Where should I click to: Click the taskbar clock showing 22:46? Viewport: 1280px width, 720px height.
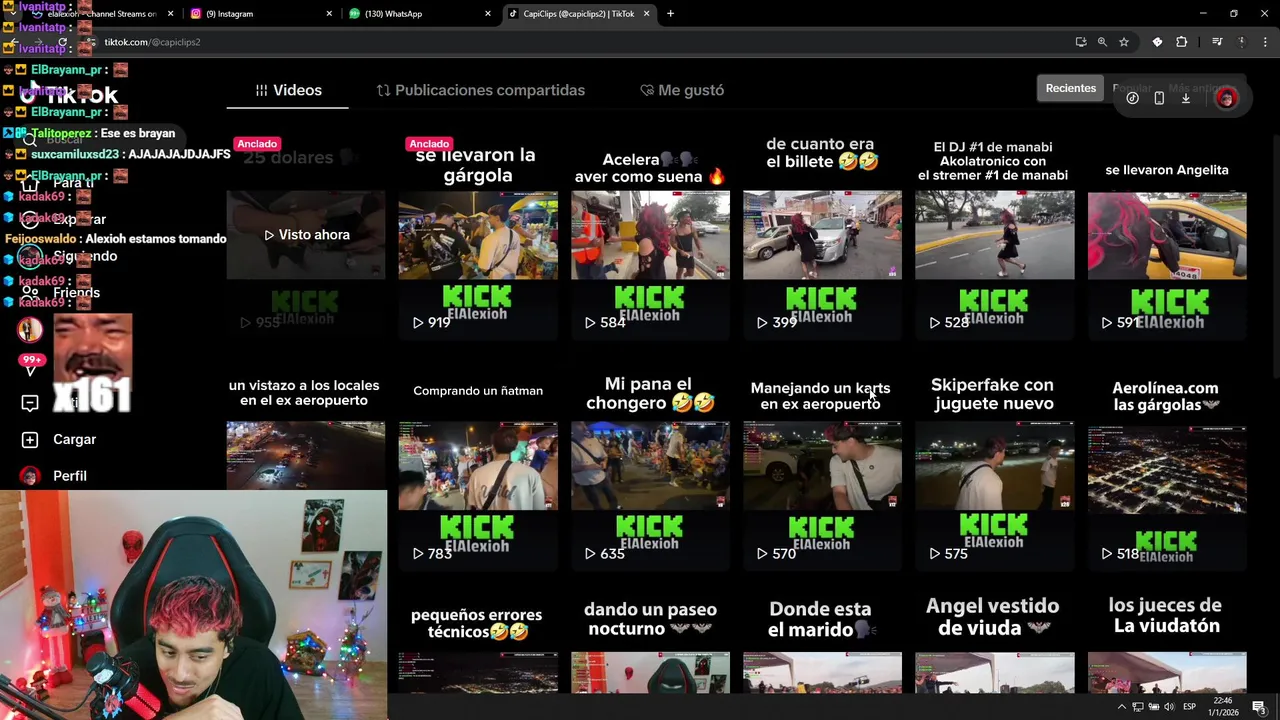[1224, 707]
